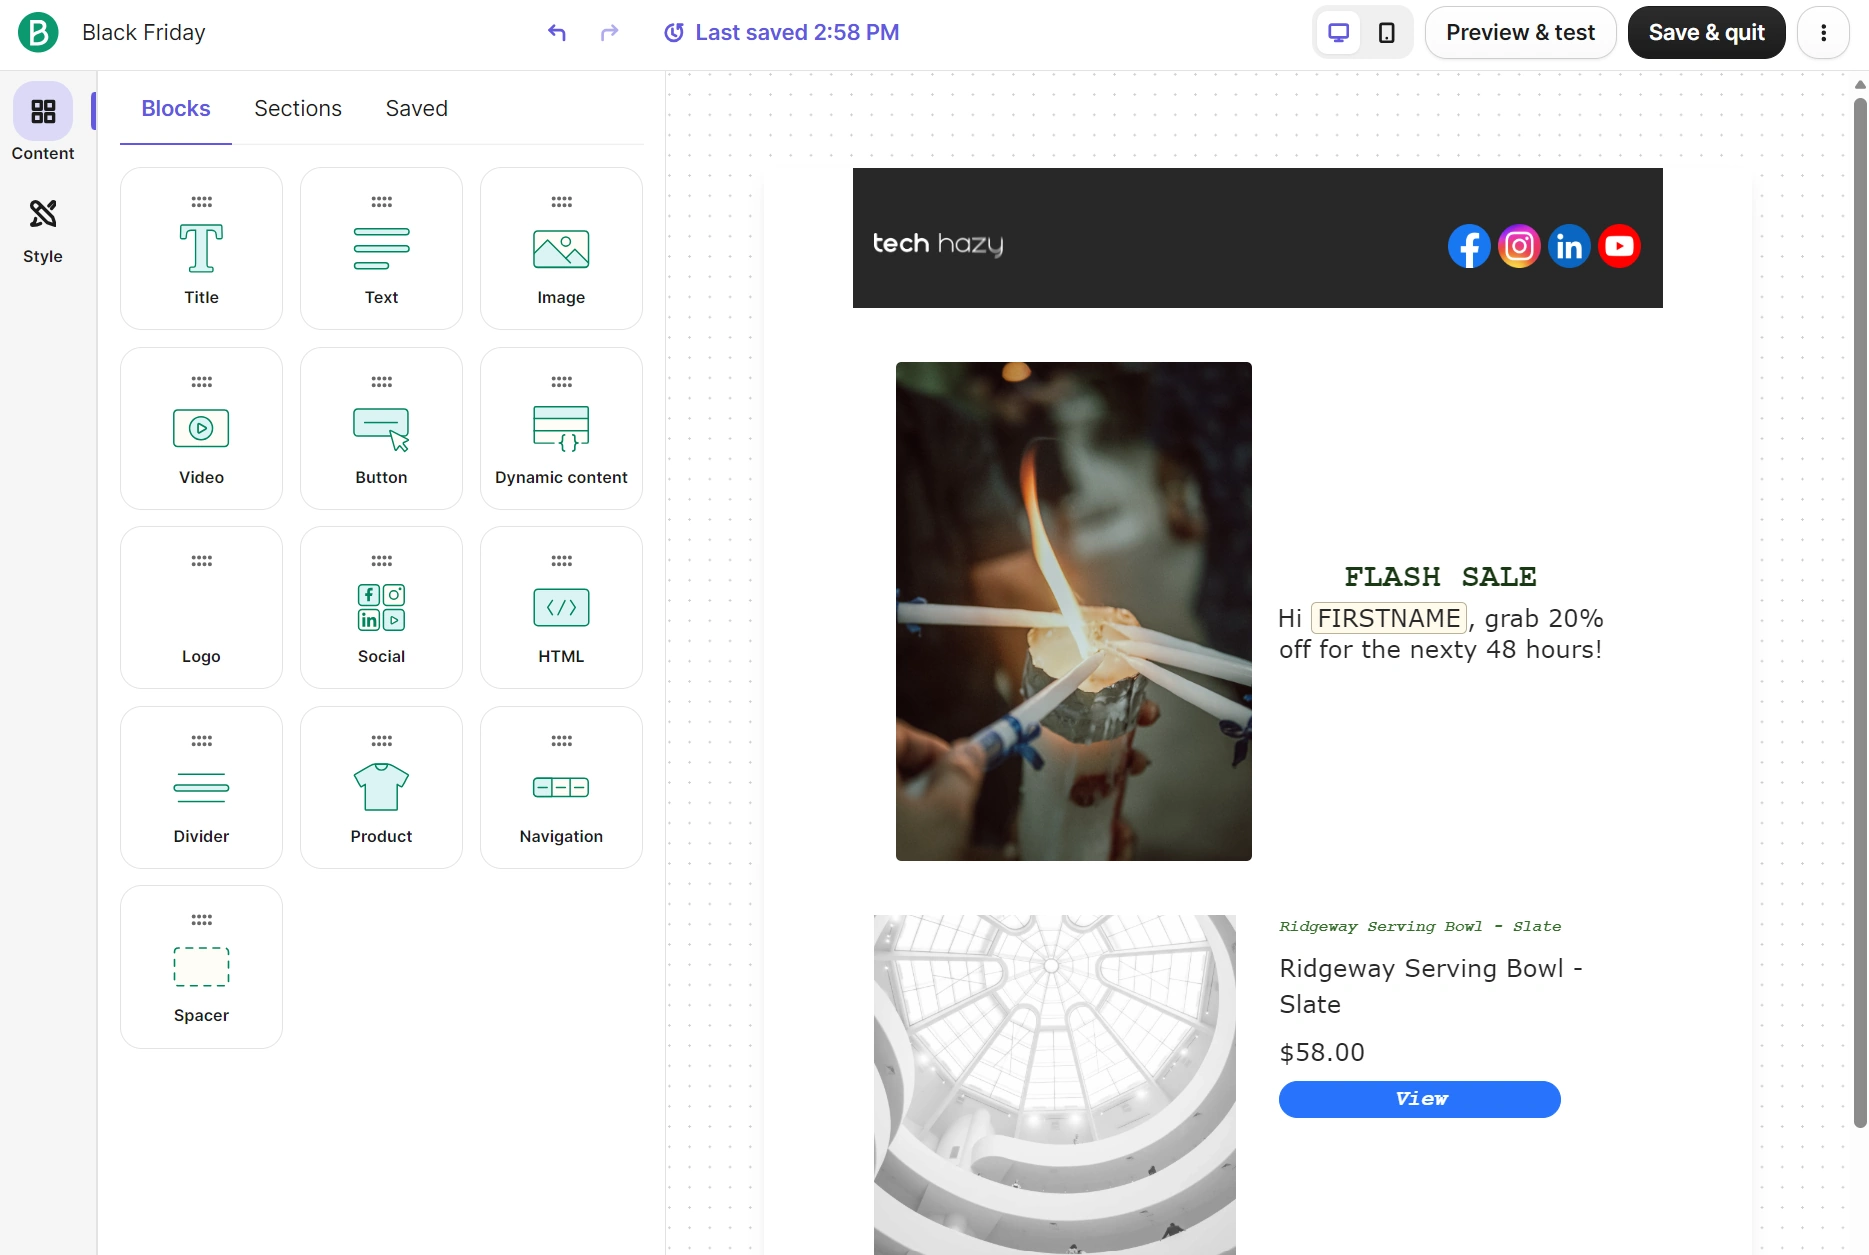Select the Text block
Screen dimensions: 1869x1255
point(381,248)
